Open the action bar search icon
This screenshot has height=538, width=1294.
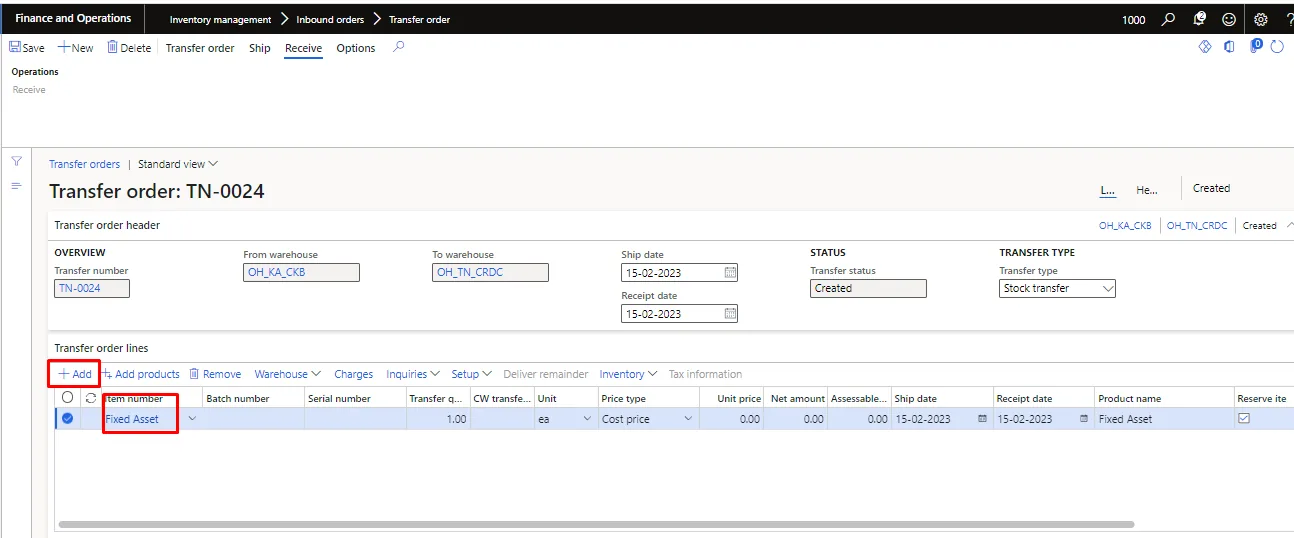click(x=399, y=47)
